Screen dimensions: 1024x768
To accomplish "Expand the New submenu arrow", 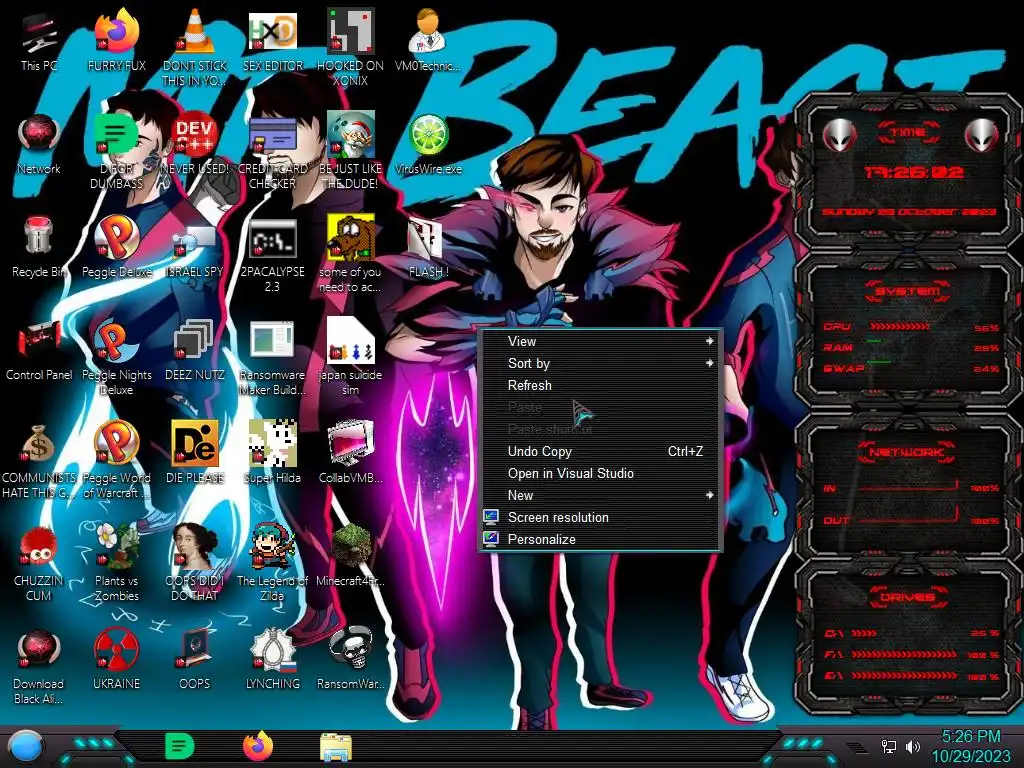I will click(x=709, y=495).
